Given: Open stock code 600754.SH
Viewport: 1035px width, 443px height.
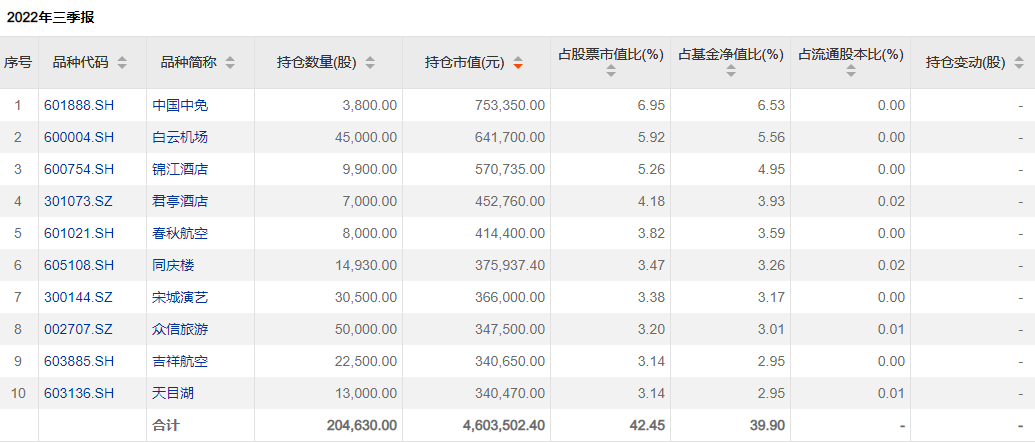Looking at the screenshot, I should click(x=79, y=170).
